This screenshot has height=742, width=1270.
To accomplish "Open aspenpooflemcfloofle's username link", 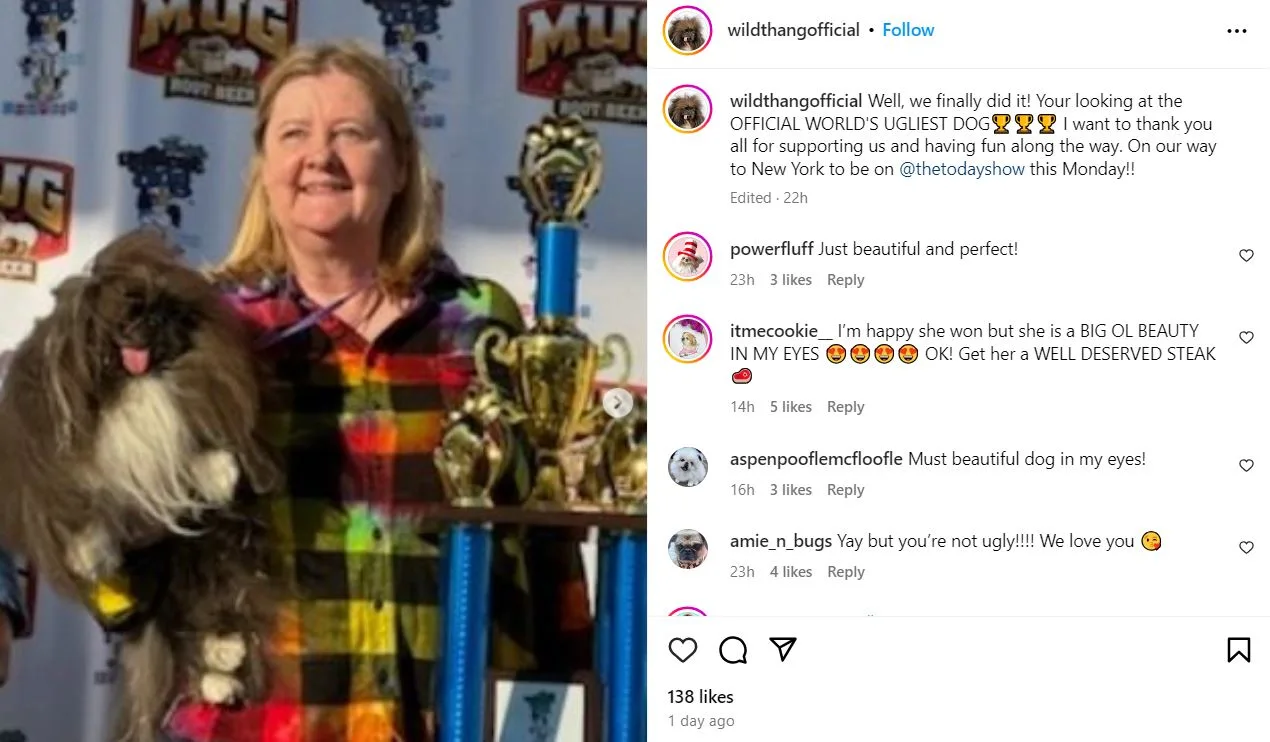I will click(x=816, y=459).
